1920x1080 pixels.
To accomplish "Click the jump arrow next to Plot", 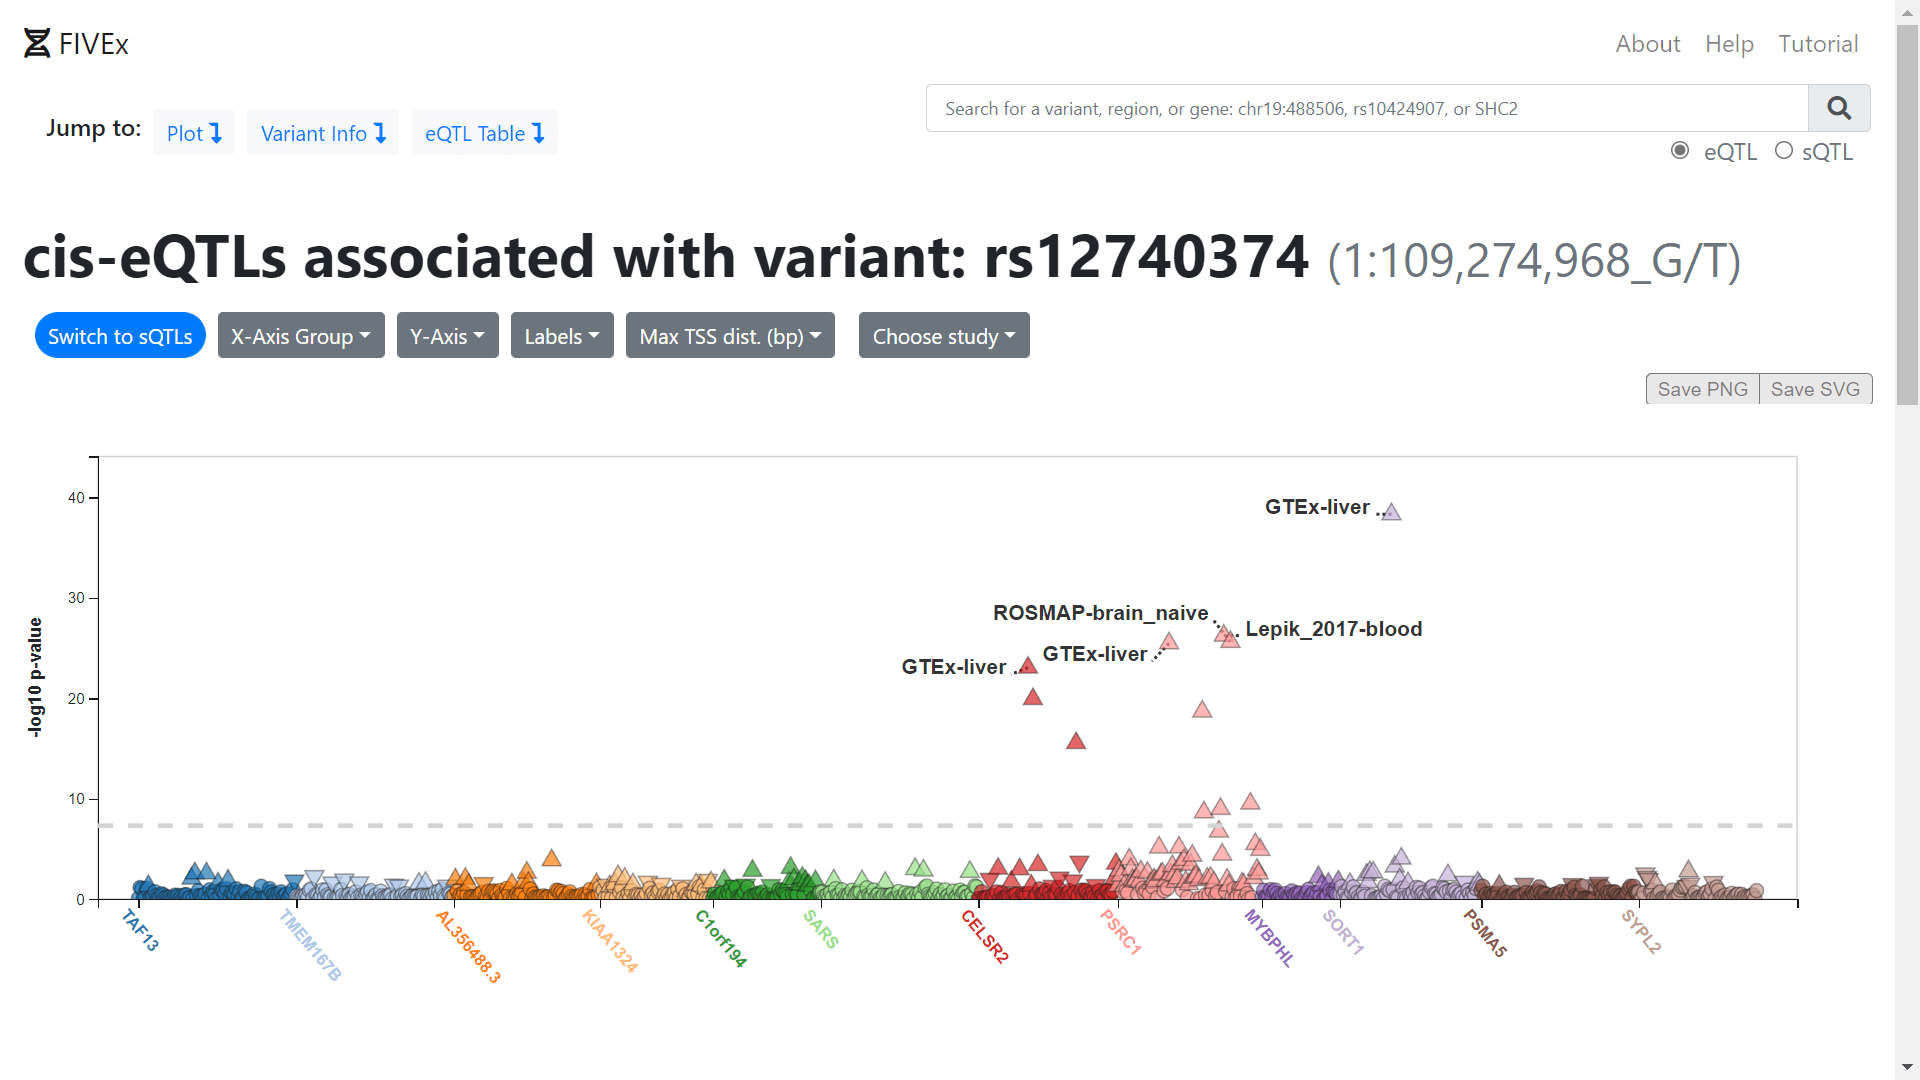I will 217,132.
